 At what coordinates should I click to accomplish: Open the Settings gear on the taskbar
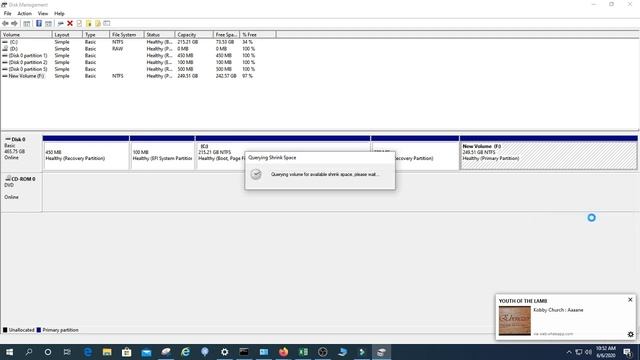click(224, 352)
